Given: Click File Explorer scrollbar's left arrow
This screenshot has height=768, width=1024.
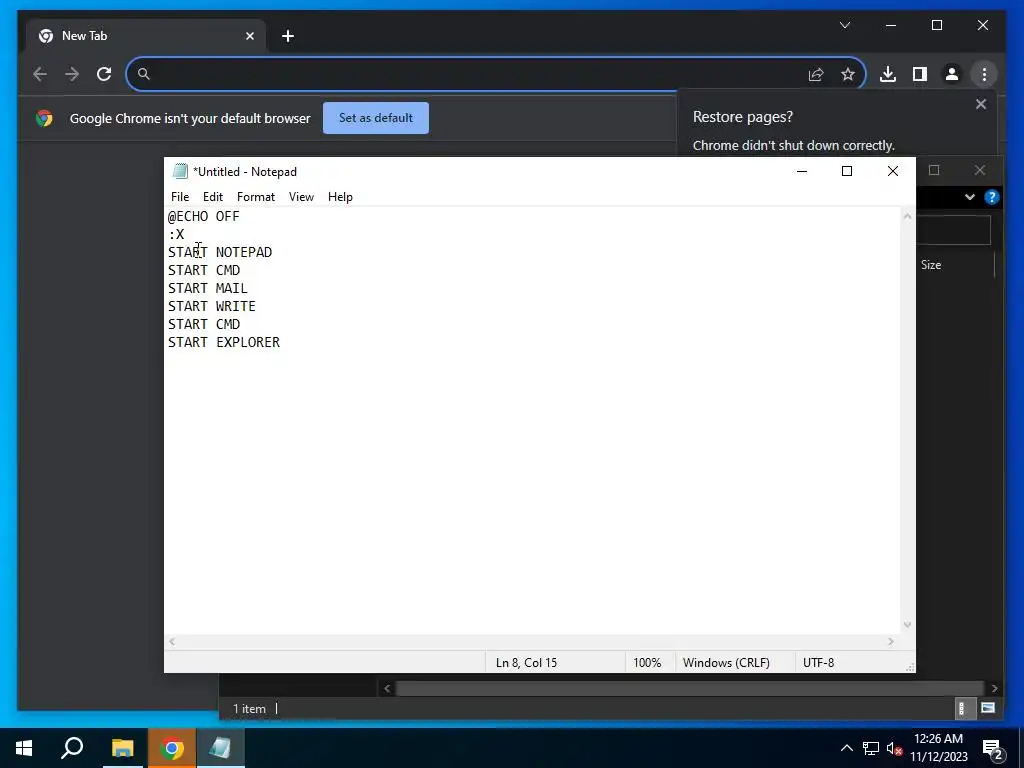Looking at the screenshot, I should tap(387, 688).
